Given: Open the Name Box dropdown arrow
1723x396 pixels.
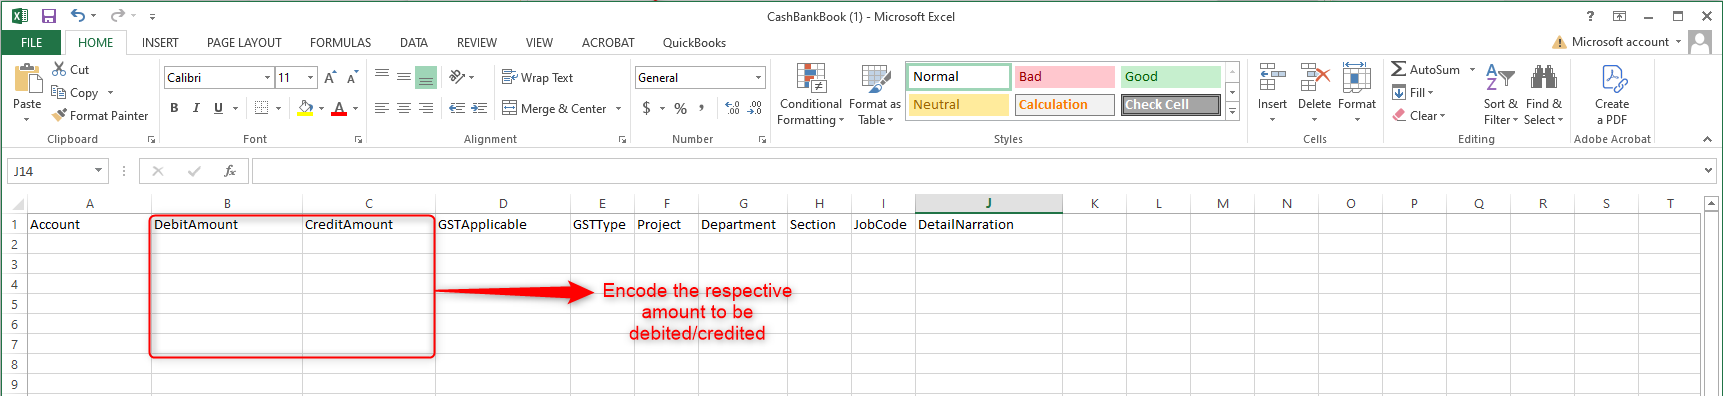Looking at the screenshot, I should (98, 171).
